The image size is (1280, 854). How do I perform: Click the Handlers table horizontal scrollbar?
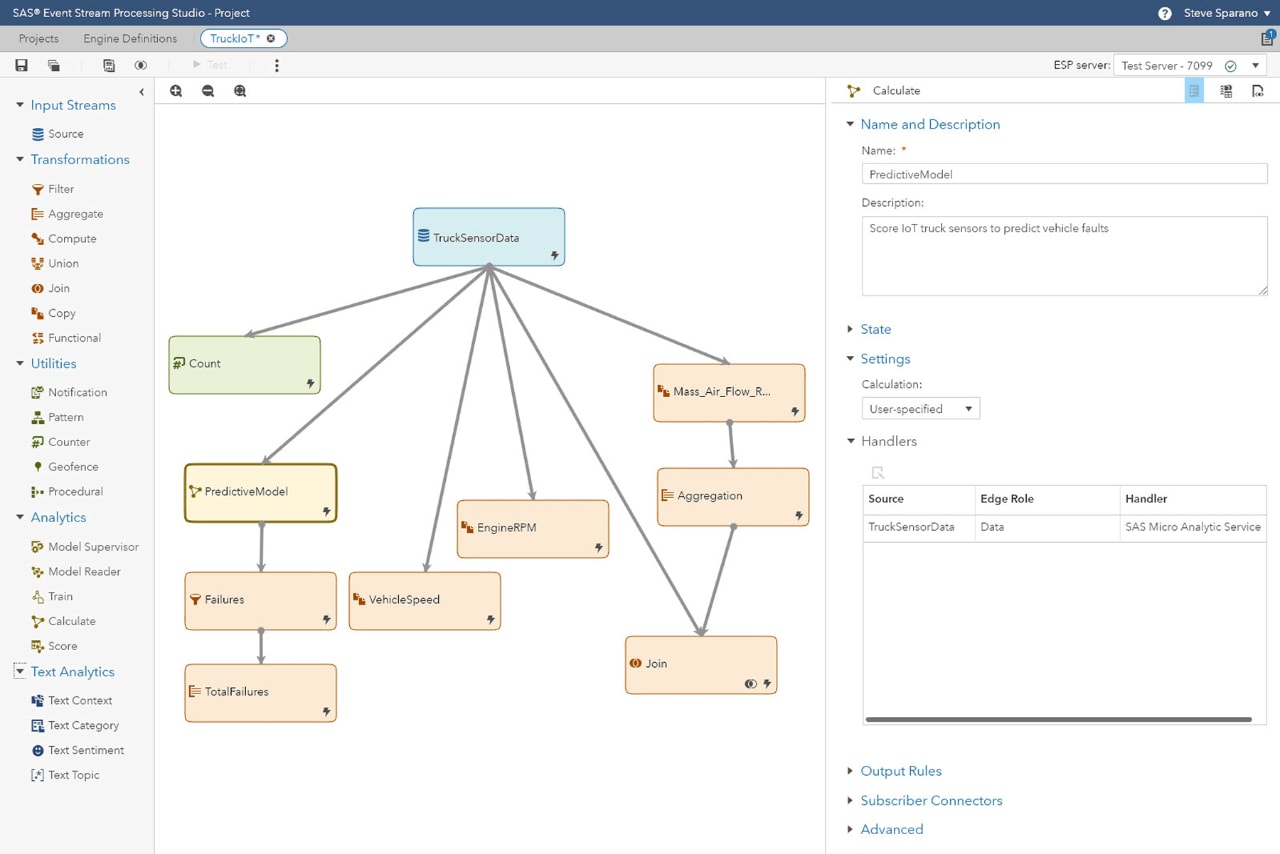tap(1058, 719)
